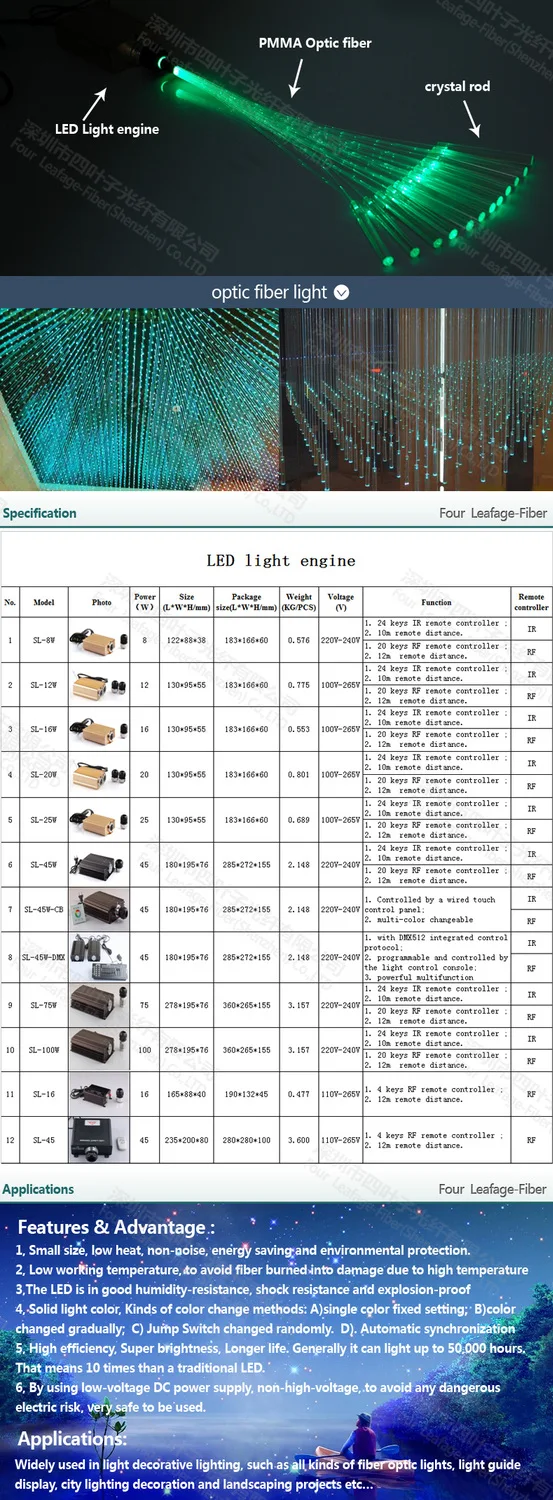Click feature line 2 about low working temperature
This screenshot has height=1500, width=553.
point(272,1270)
